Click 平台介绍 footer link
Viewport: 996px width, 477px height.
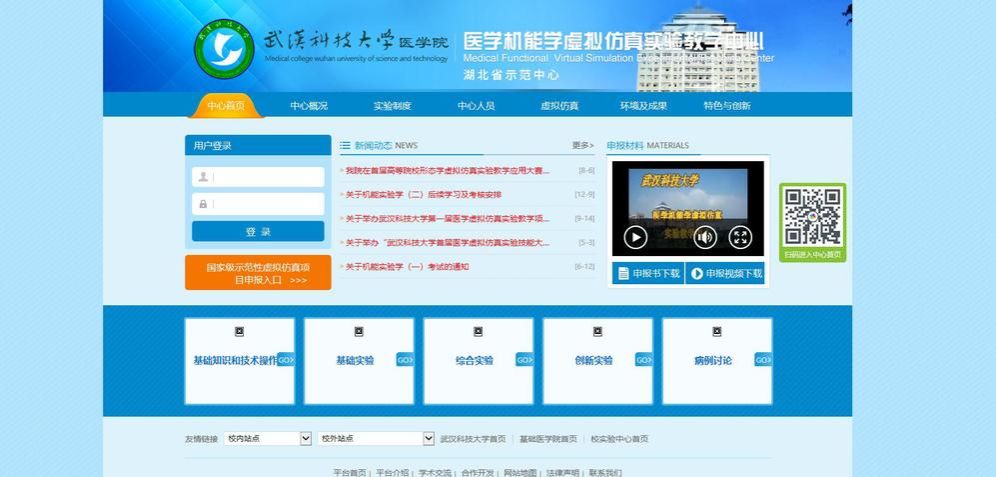[x=393, y=473]
